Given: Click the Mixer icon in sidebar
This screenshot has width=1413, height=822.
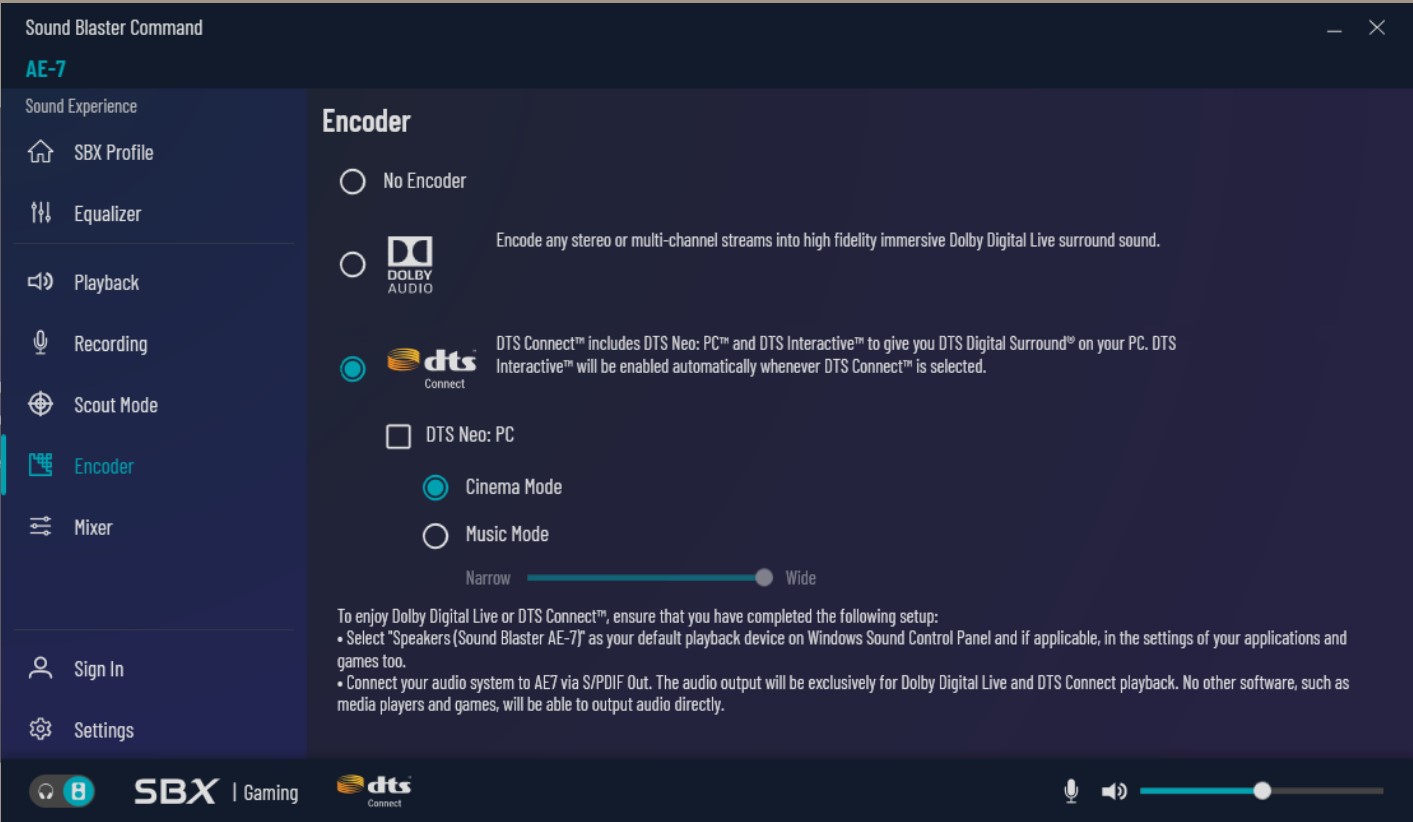Looking at the screenshot, I should 40,527.
